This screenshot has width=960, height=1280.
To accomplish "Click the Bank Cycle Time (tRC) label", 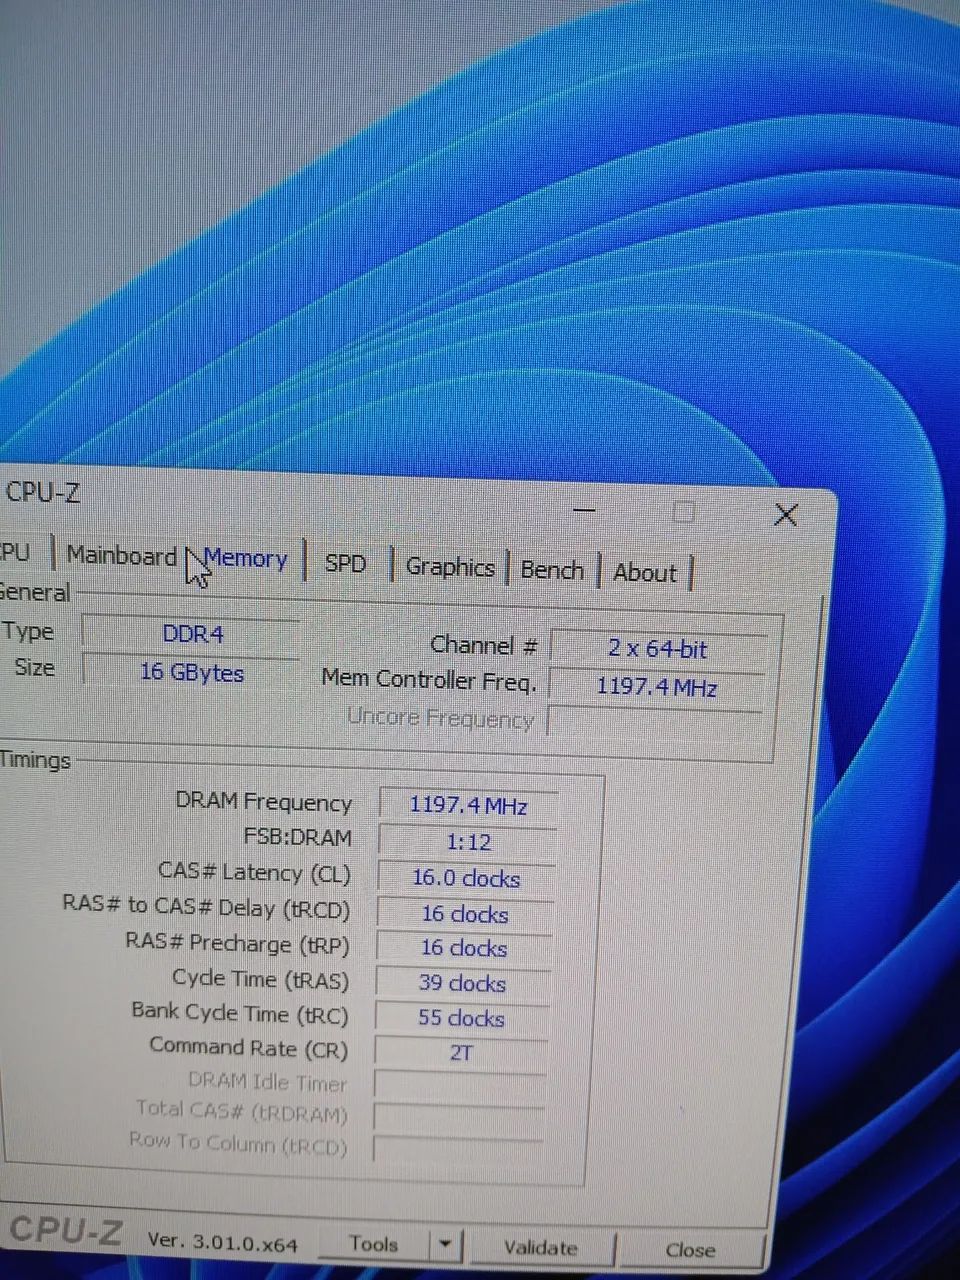I will click(240, 1013).
